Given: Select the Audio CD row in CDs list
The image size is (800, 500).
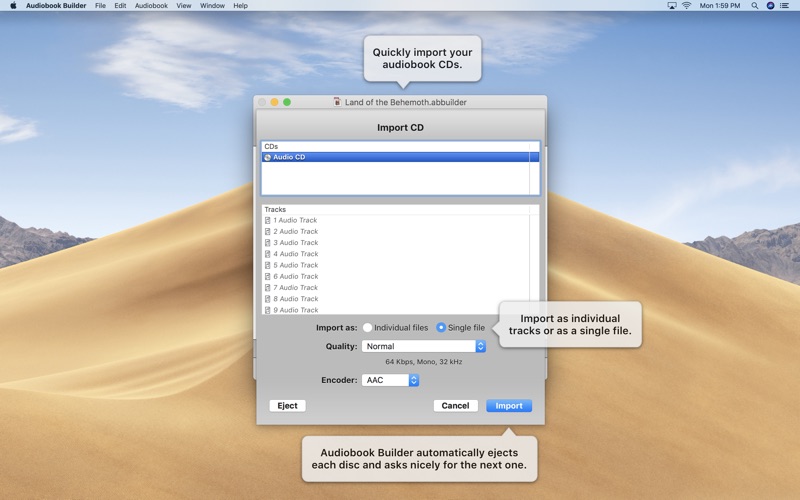Looking at the screenshot, I should click(401, 157).
